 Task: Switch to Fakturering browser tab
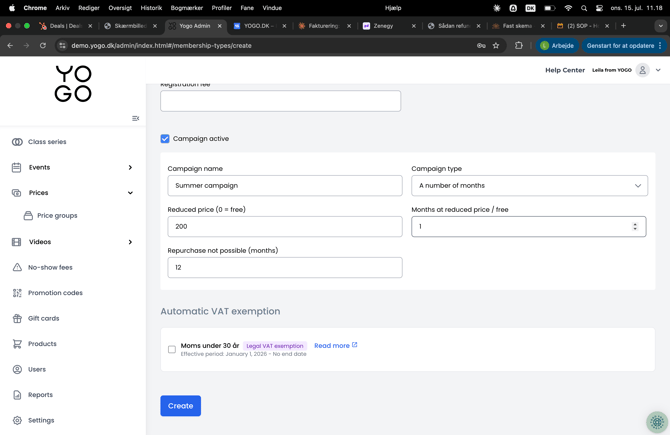324,26
